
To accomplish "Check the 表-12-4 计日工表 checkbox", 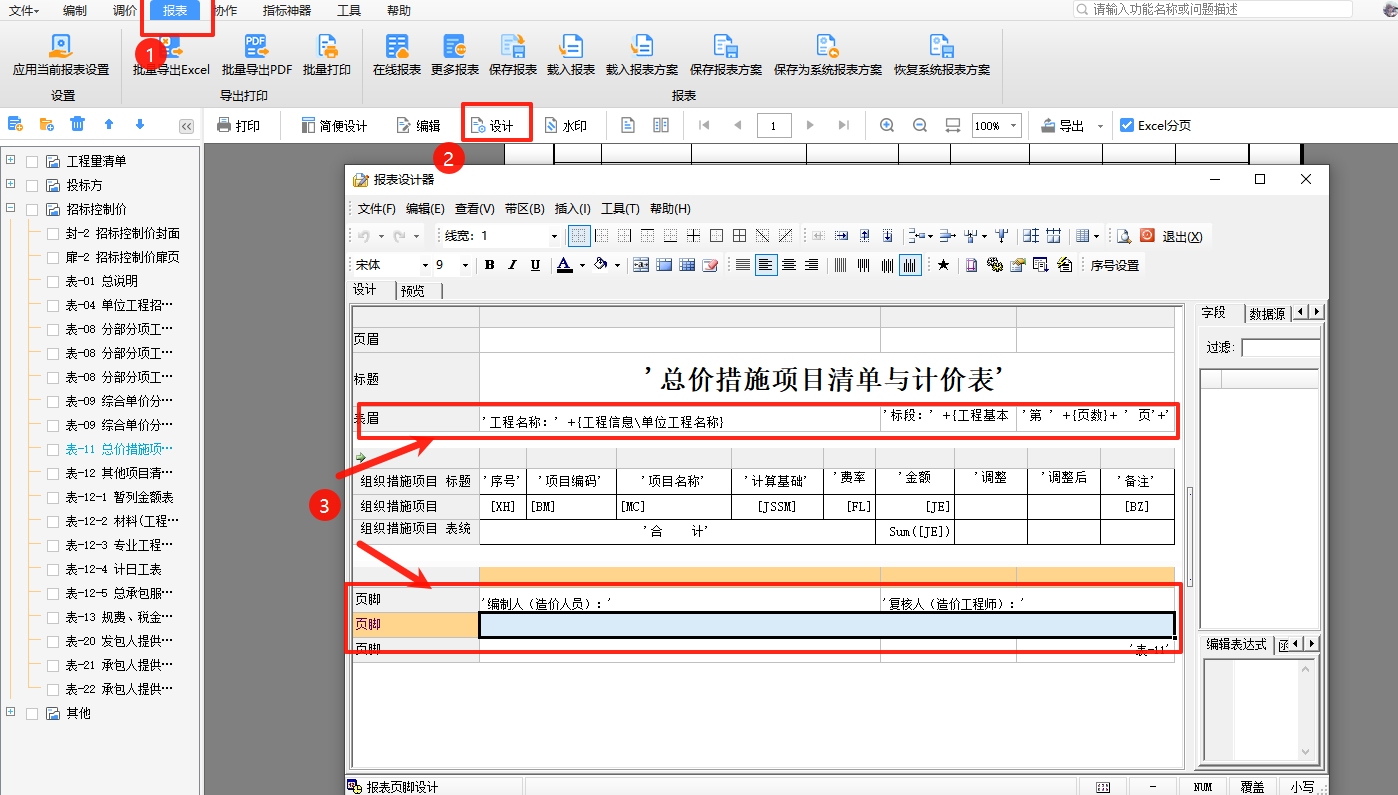I will (x=53, y=570).
